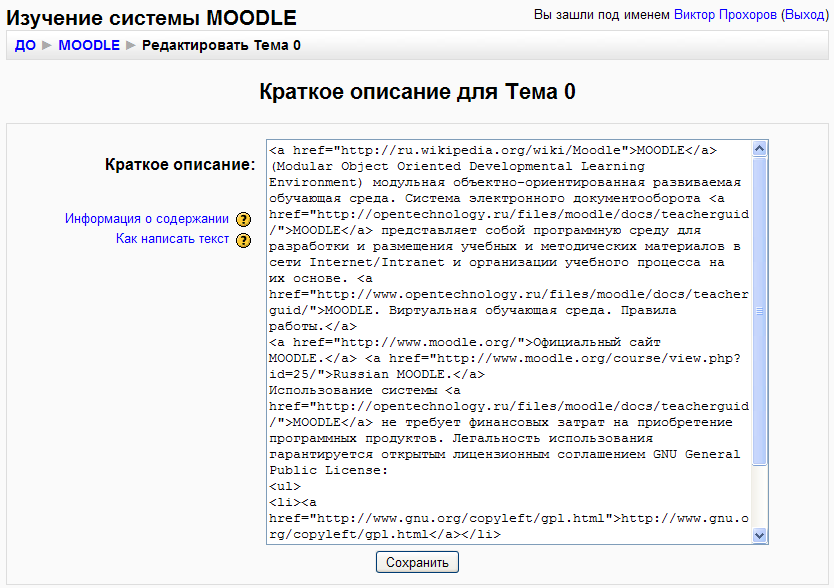834x588 pixels.
Task: Click the Редактировать Тема 0 breadcrumb text
Action: [x=221, y=45]
